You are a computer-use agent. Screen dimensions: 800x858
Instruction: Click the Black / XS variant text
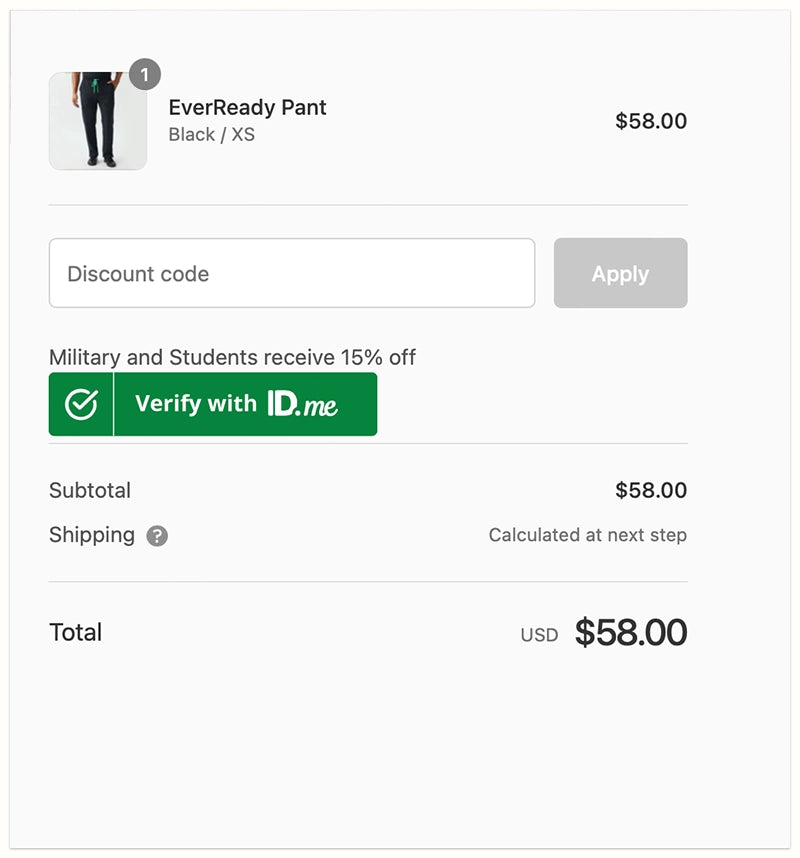click(211, 134)
